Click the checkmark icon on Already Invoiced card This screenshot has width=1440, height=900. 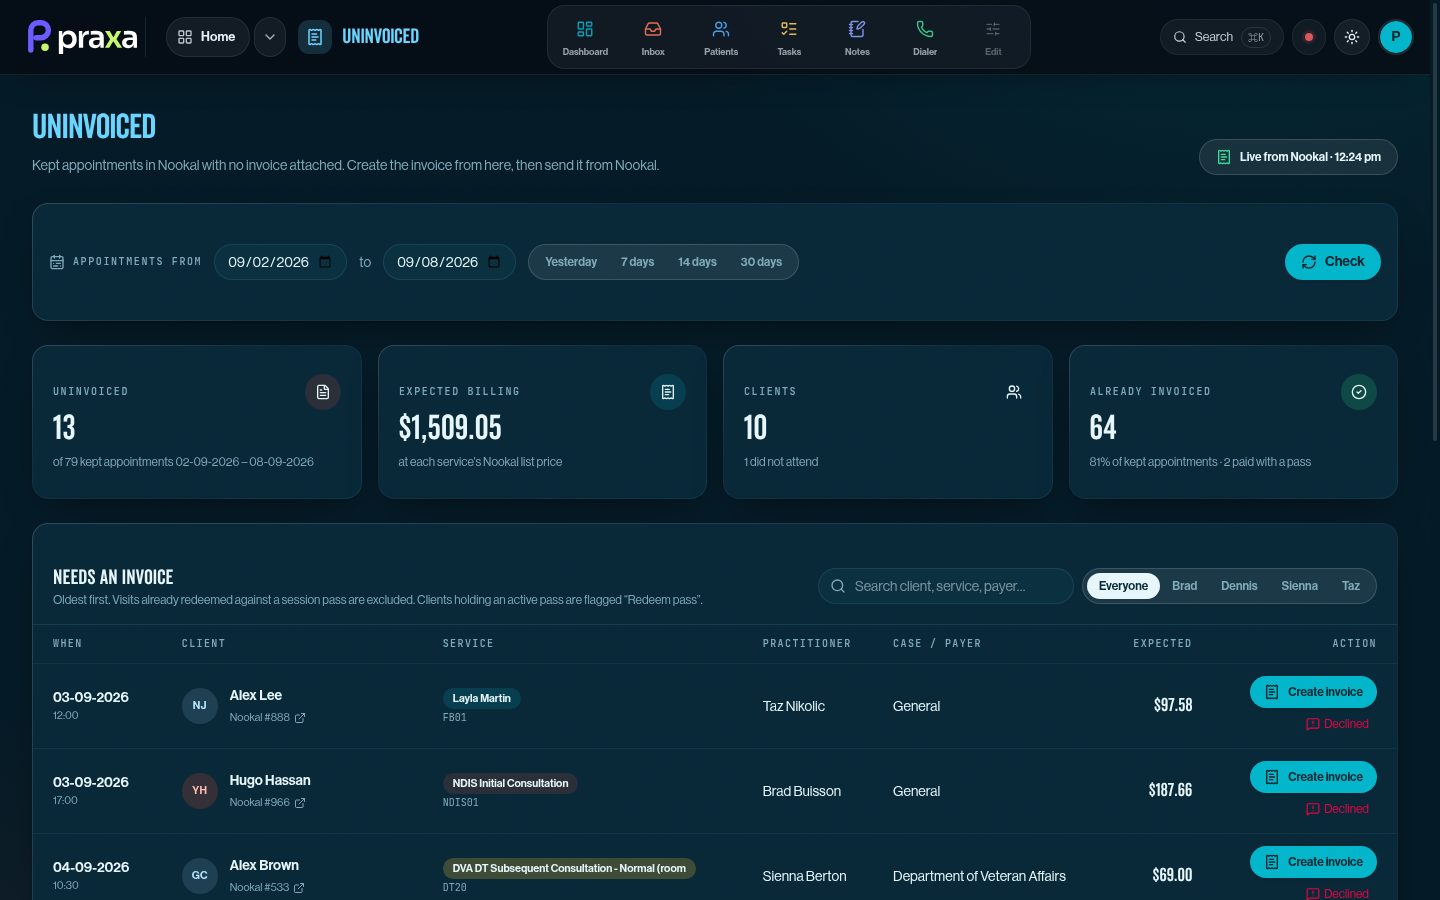(1359, 392)
